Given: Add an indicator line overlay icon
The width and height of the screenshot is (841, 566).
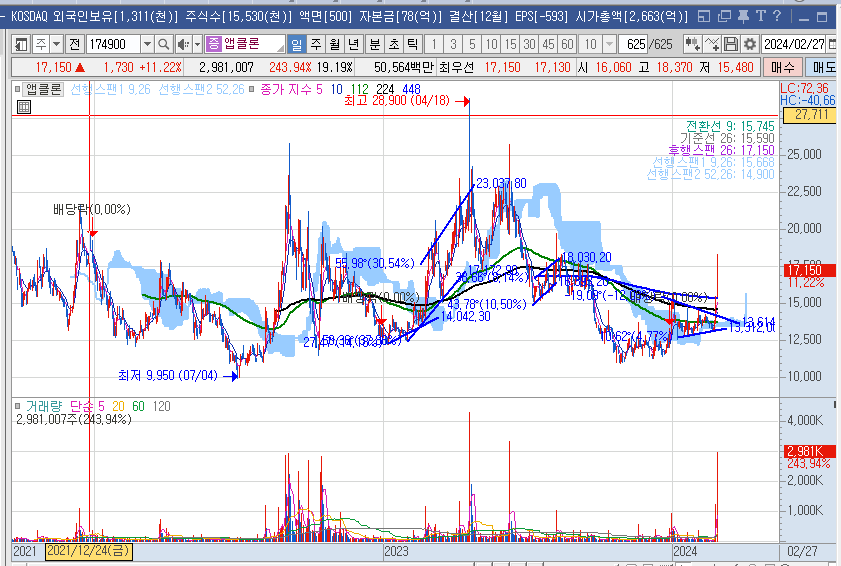Looking at the screenshot, I should click(712, 44).
